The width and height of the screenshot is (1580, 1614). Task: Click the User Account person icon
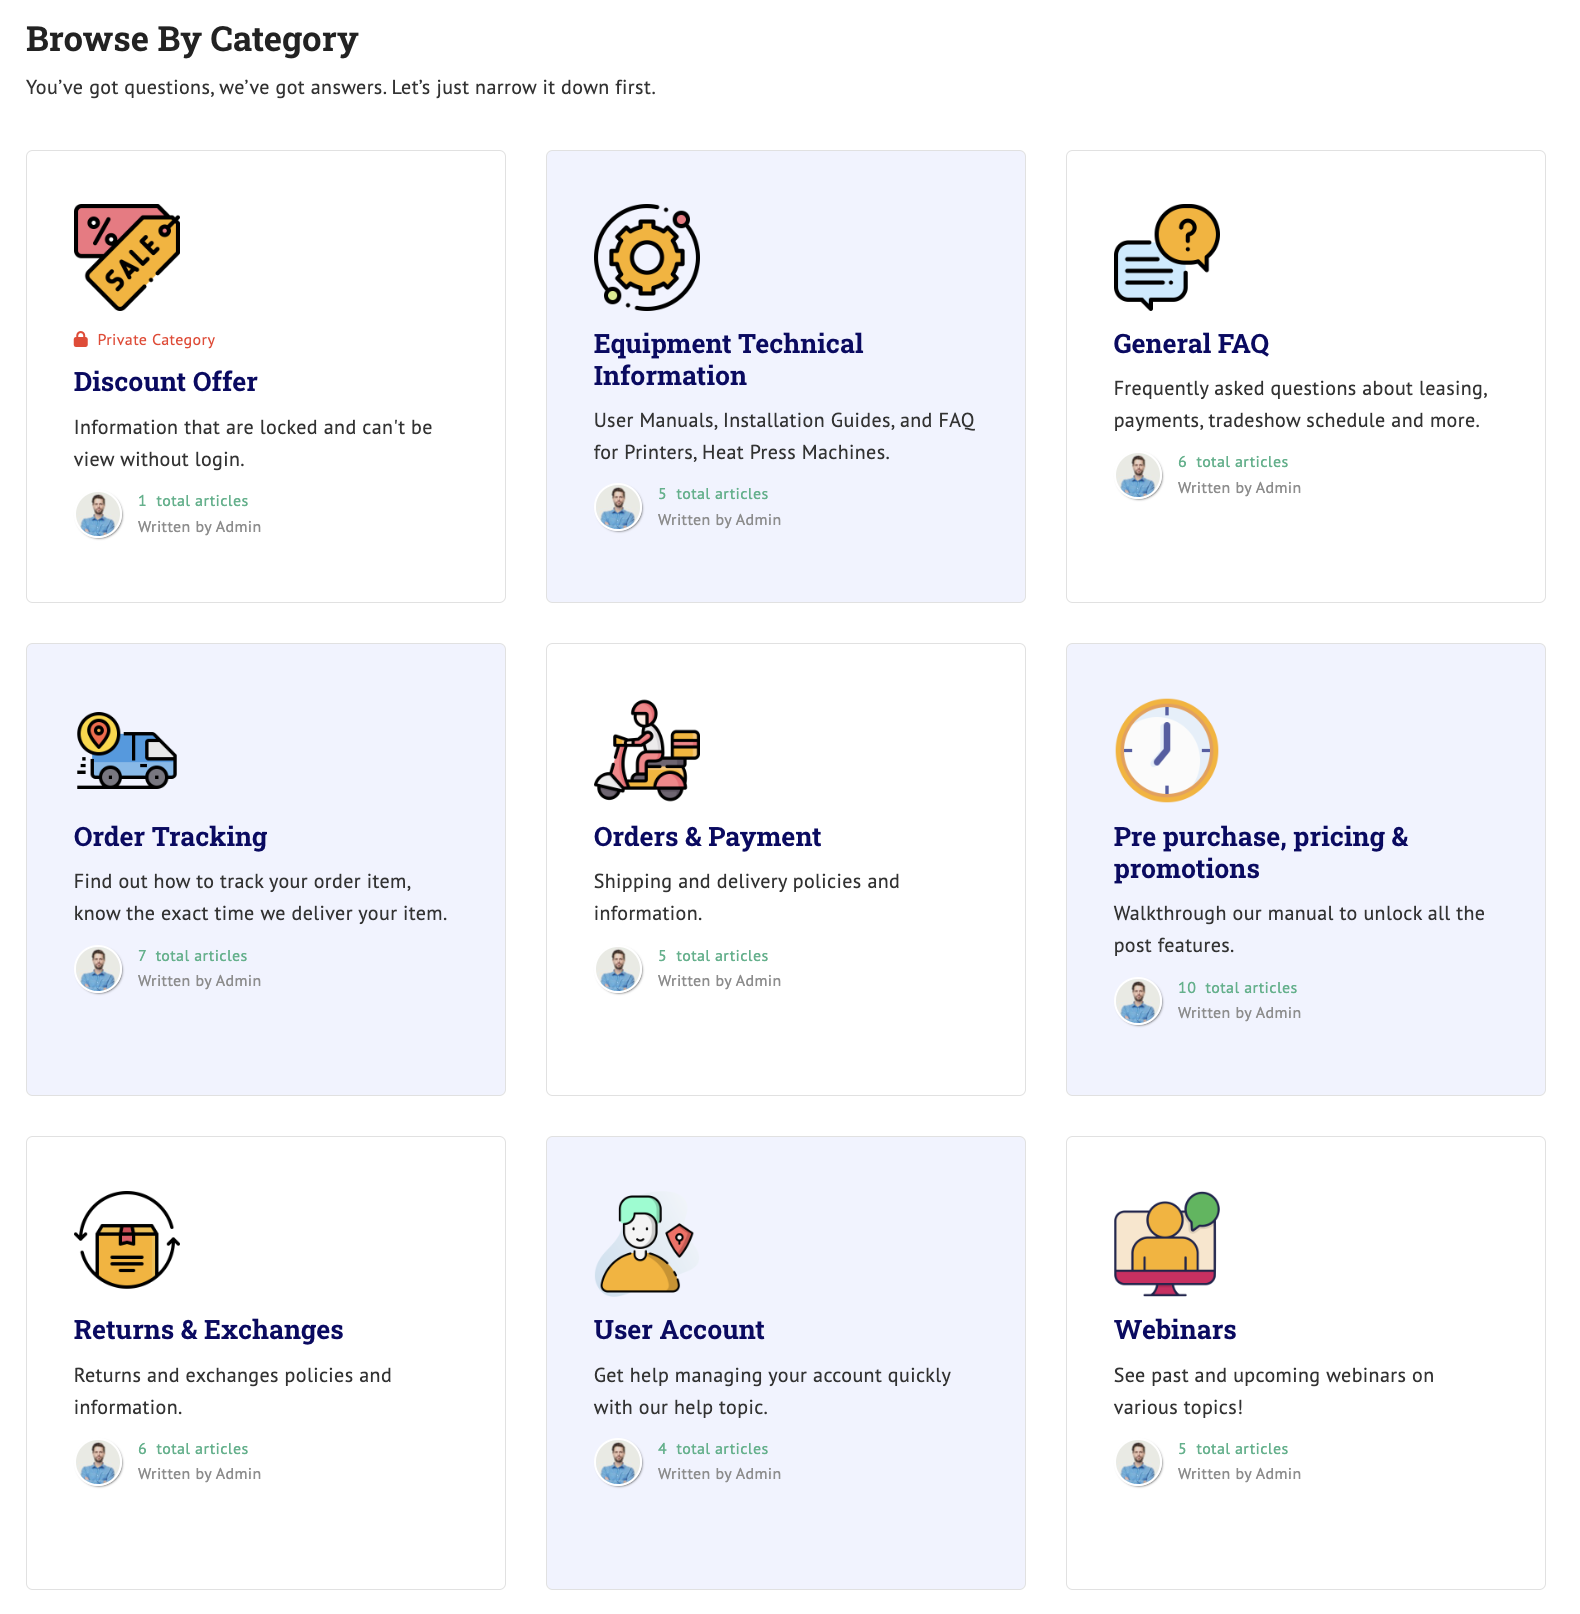647,1243
